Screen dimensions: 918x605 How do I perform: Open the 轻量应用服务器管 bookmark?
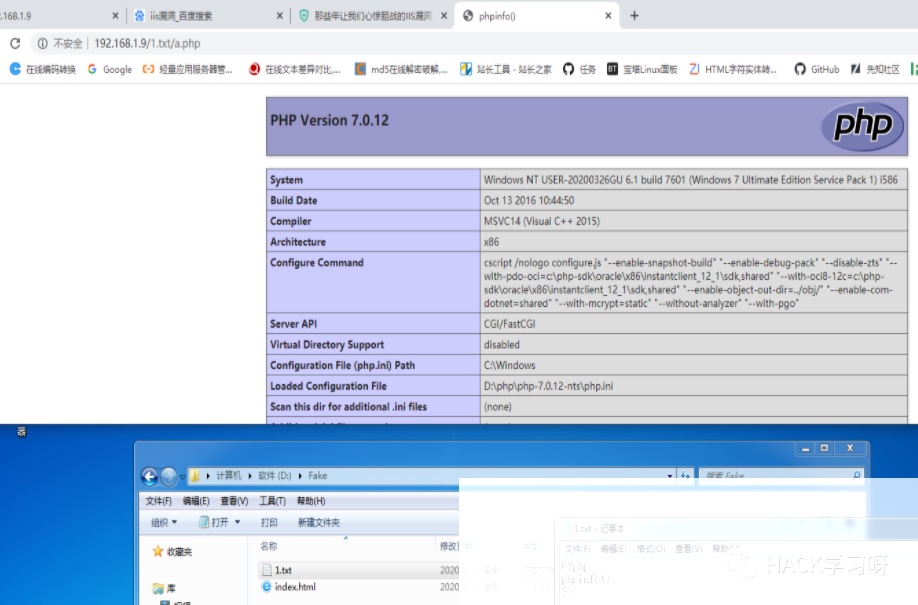(x=187, y=69)
